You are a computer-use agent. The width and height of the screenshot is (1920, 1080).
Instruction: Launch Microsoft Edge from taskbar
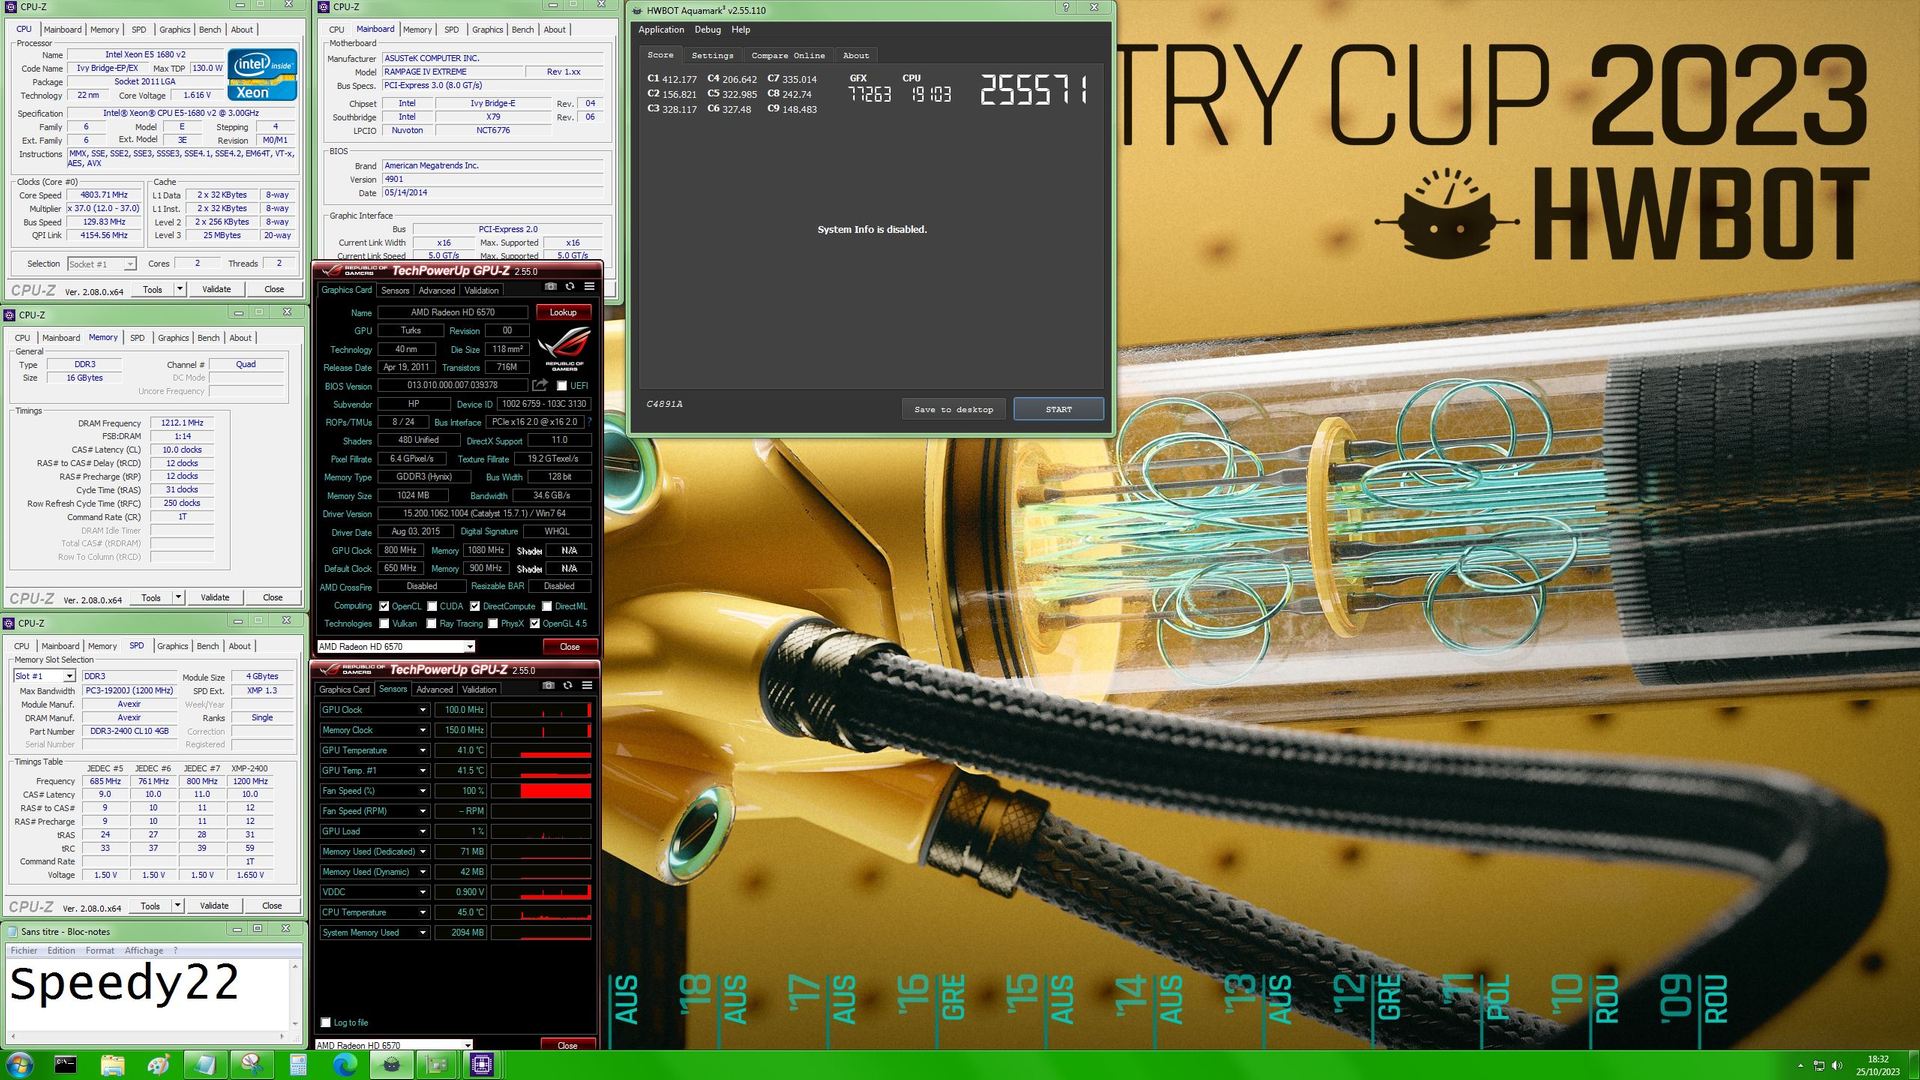pos(344,1065)
